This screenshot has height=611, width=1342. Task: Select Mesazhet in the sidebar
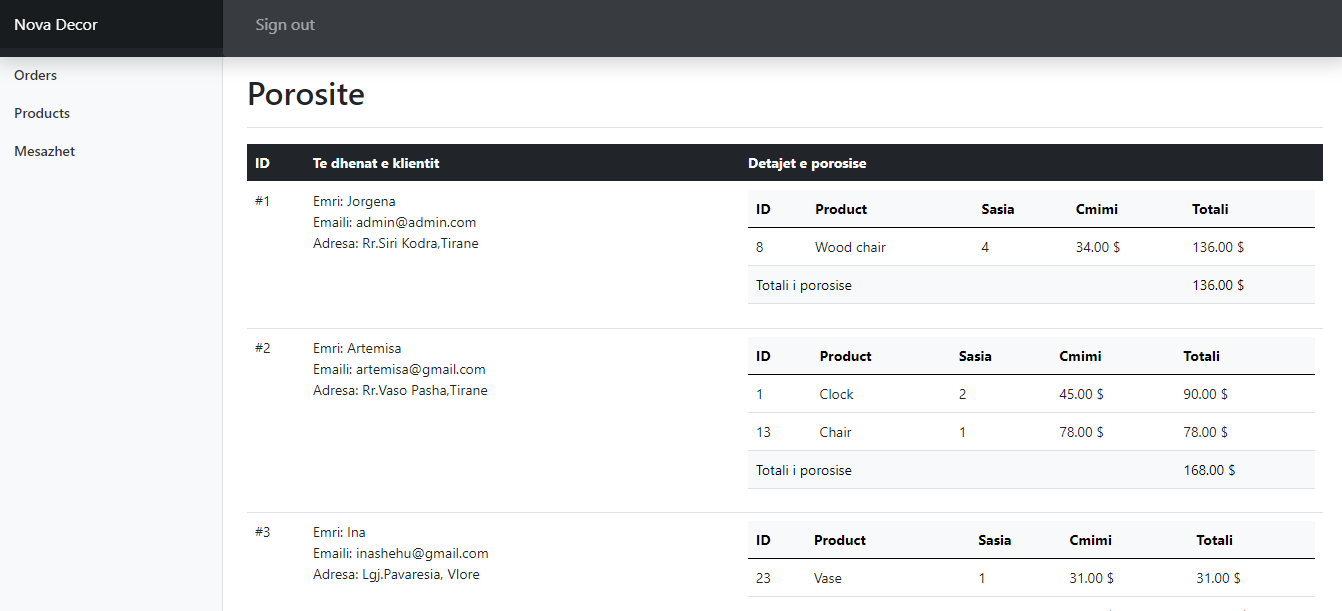(43, 151)
